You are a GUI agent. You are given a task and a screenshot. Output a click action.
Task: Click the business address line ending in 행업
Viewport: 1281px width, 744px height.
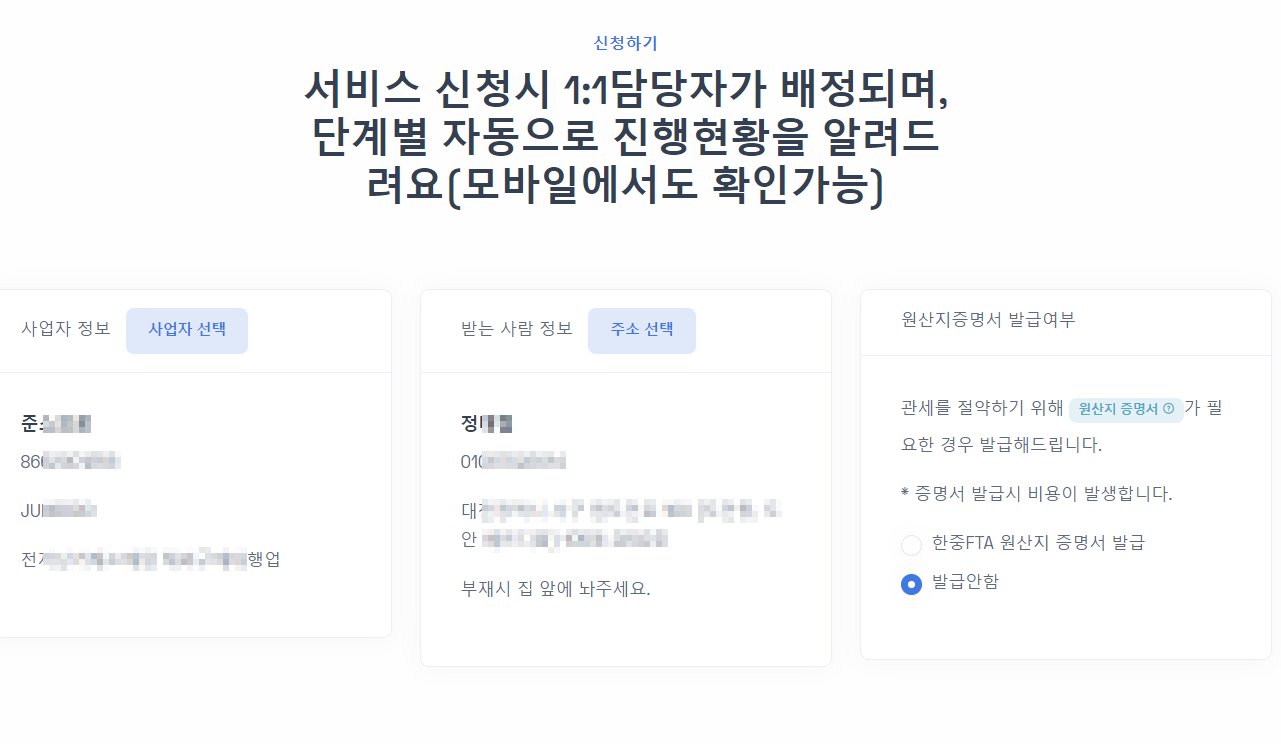tap(150, 559)
